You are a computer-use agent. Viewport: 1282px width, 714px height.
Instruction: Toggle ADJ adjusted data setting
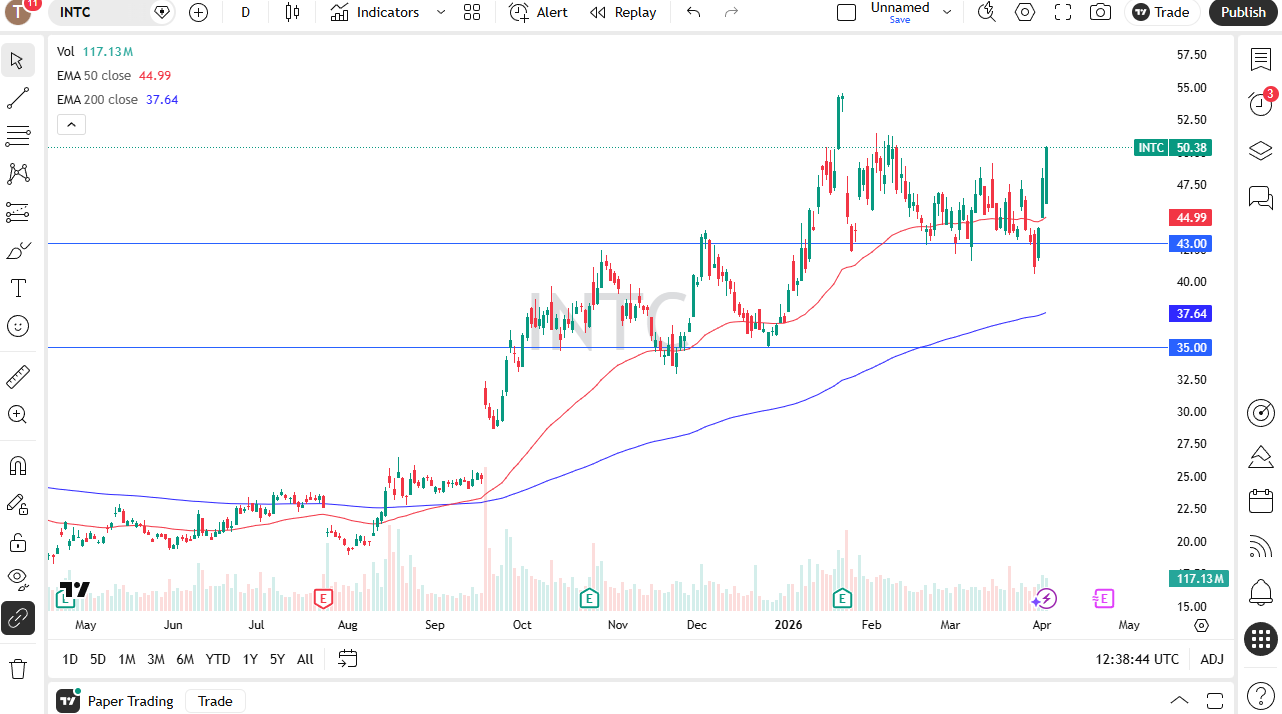tap(1211, 659)
